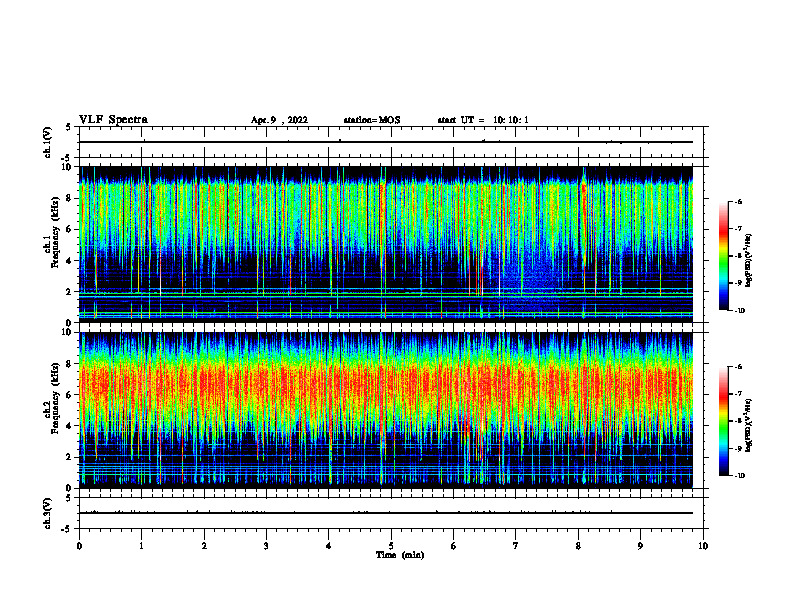This screenshot has height=612, width=792.
Task: Select the ch.1 color bar log(PSD) label
Action: click(x=748, y=261)
